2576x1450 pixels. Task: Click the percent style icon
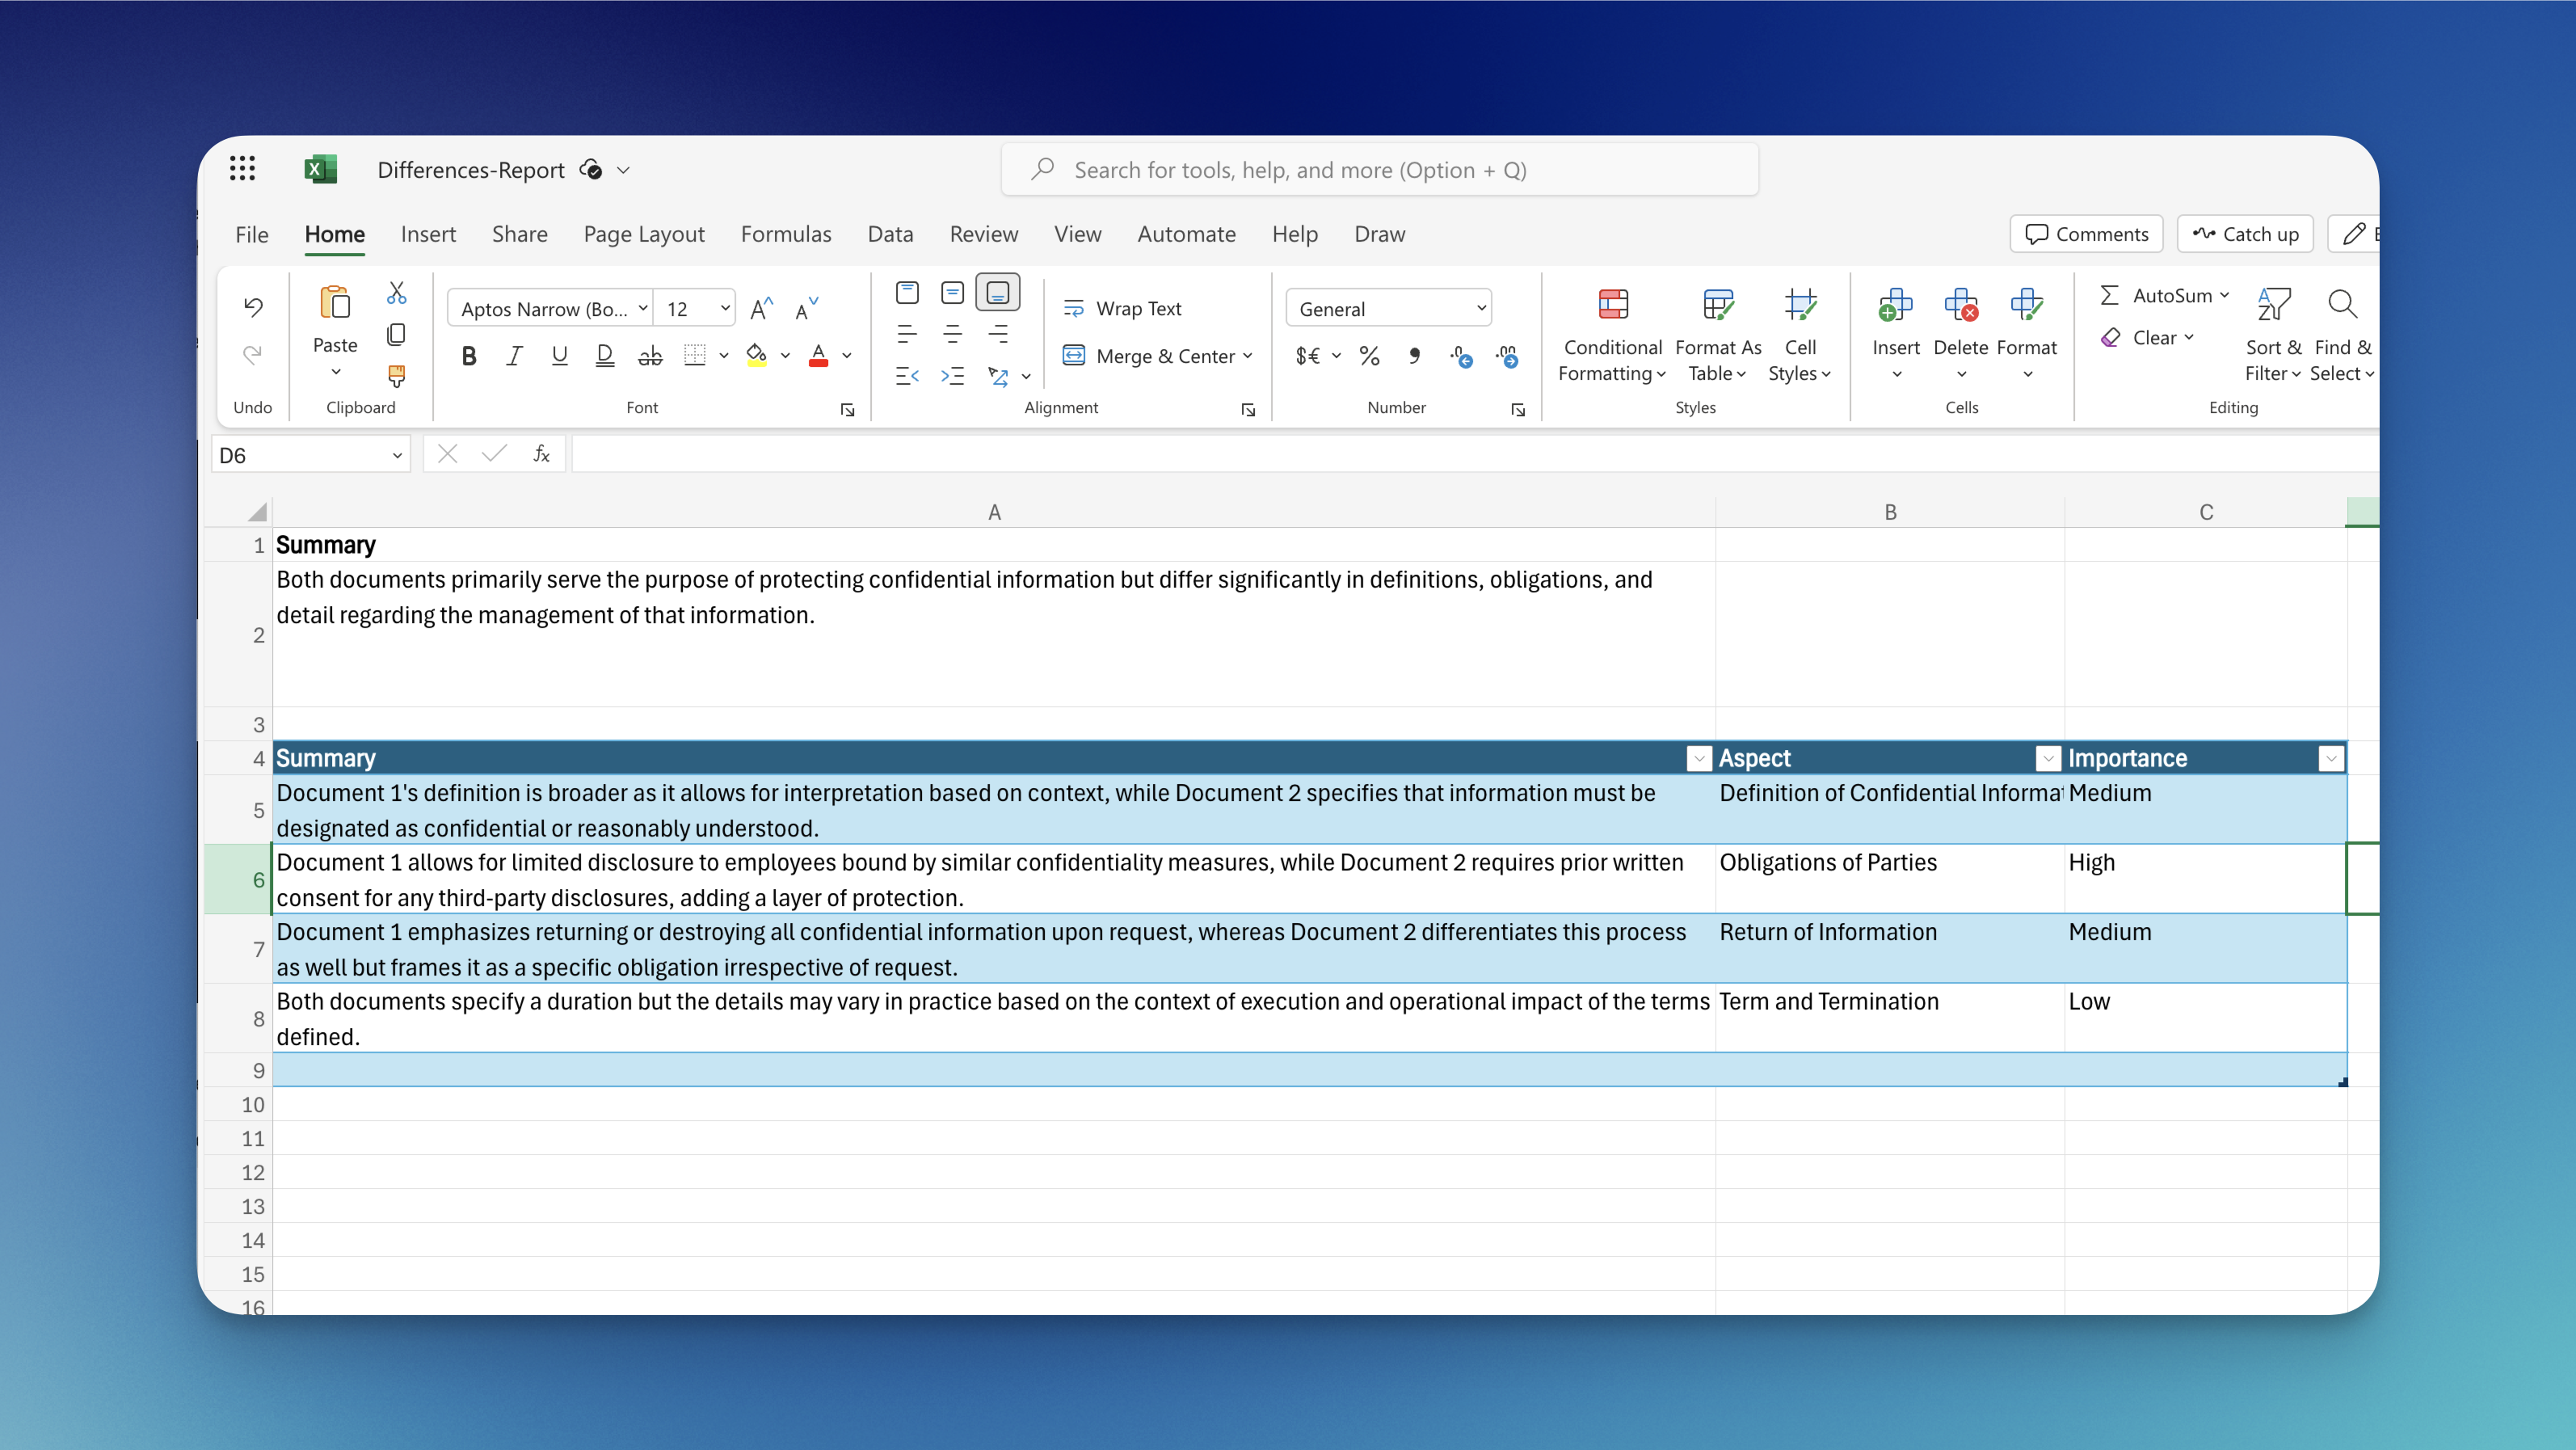1369,356
